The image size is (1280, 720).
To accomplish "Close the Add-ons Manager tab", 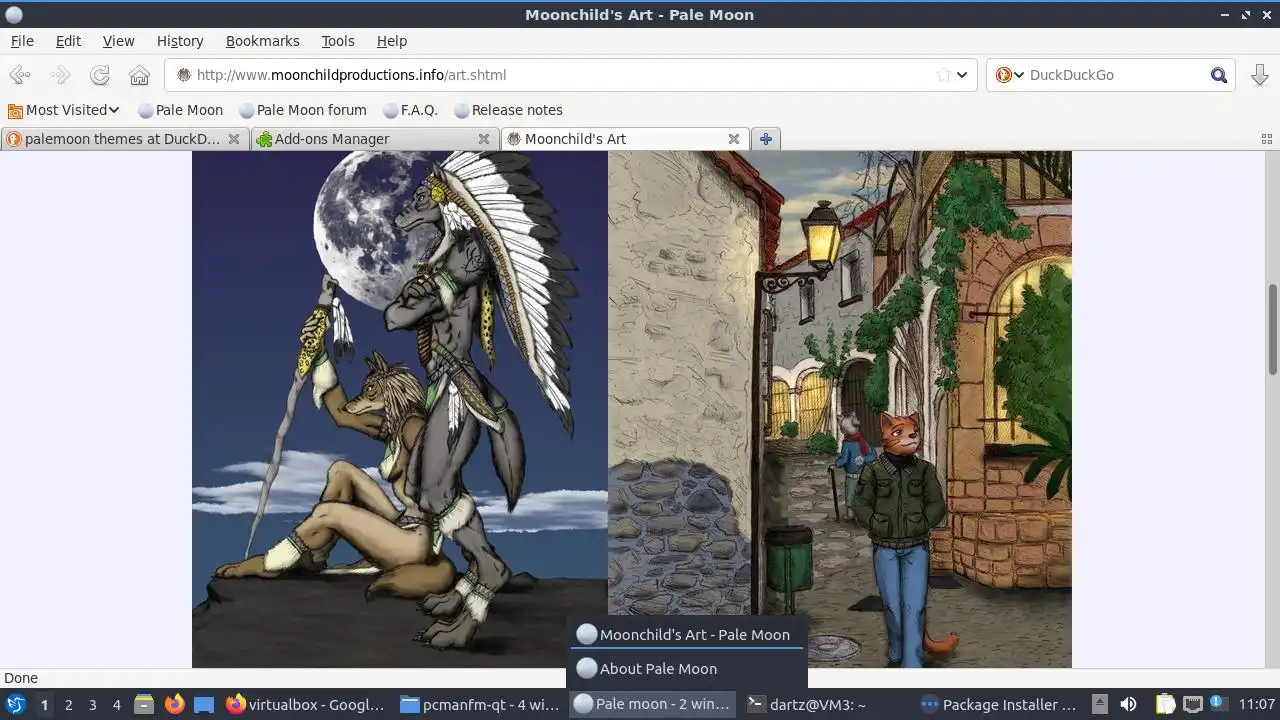I will point(484,139).
